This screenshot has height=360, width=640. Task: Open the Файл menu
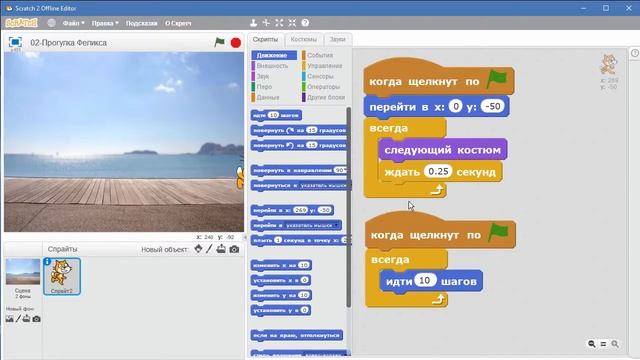pyautogui.click(x=73, y=23)
